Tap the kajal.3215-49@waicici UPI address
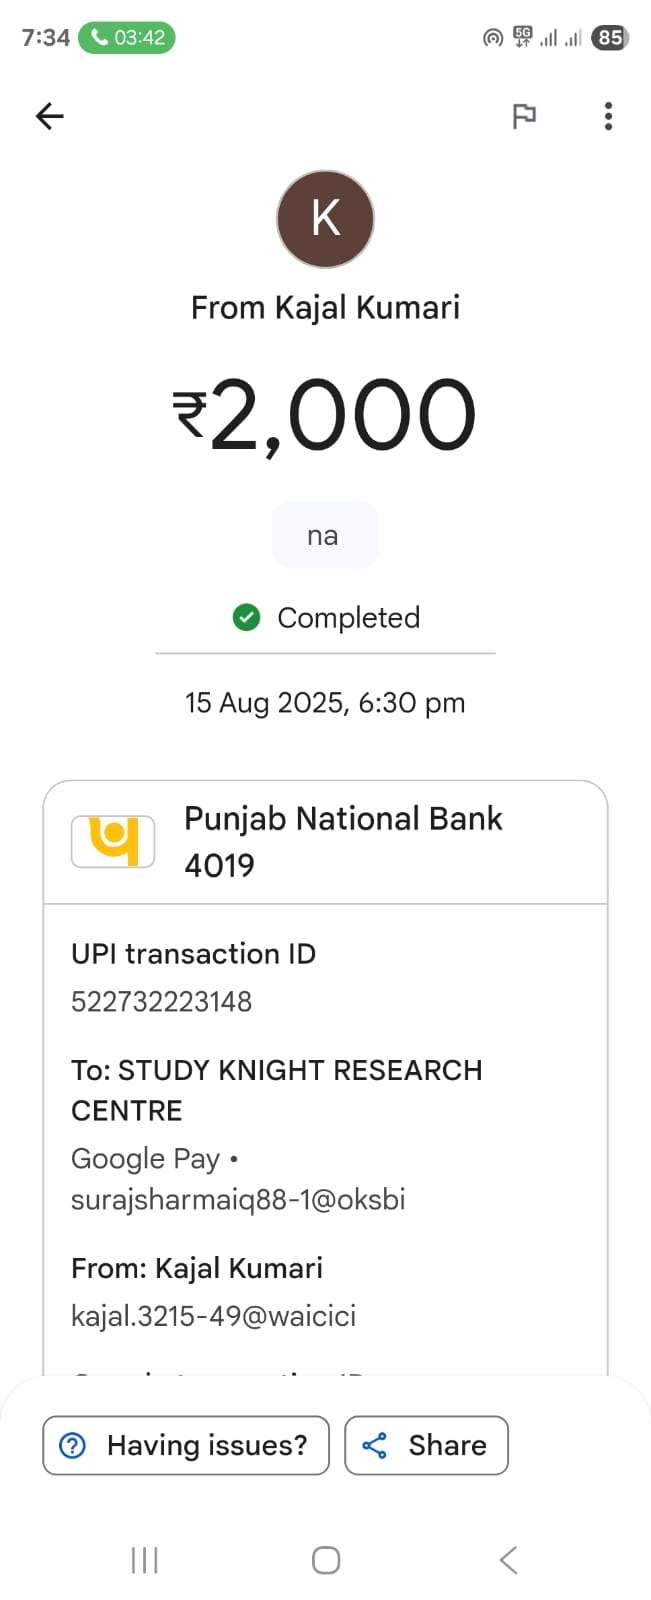 click(213, 1316)
